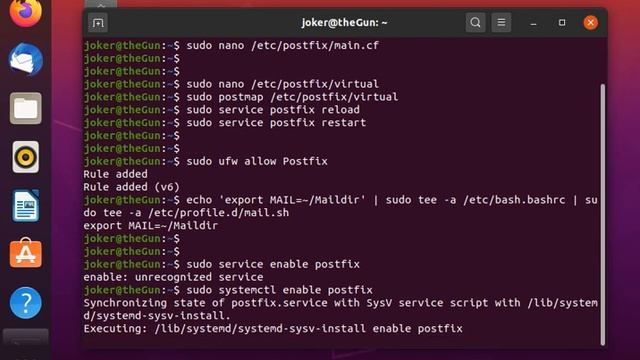Click 'enable: unrecognized service' output
The width and height of the screenshot is (640, 360).
pos(173,277)
